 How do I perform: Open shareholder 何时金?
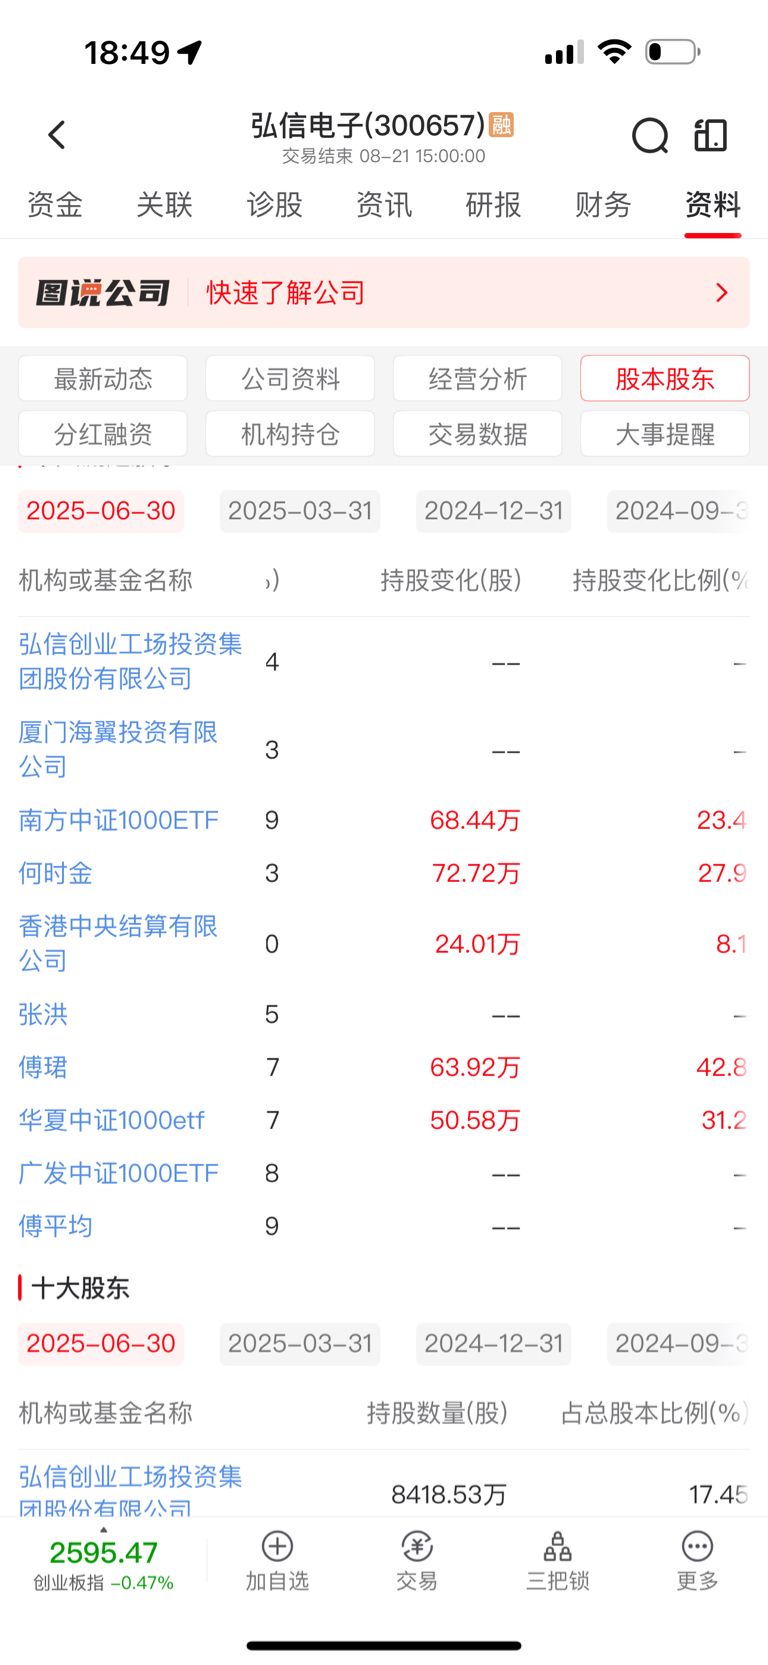pyautogui.click(x=55, y=873)
